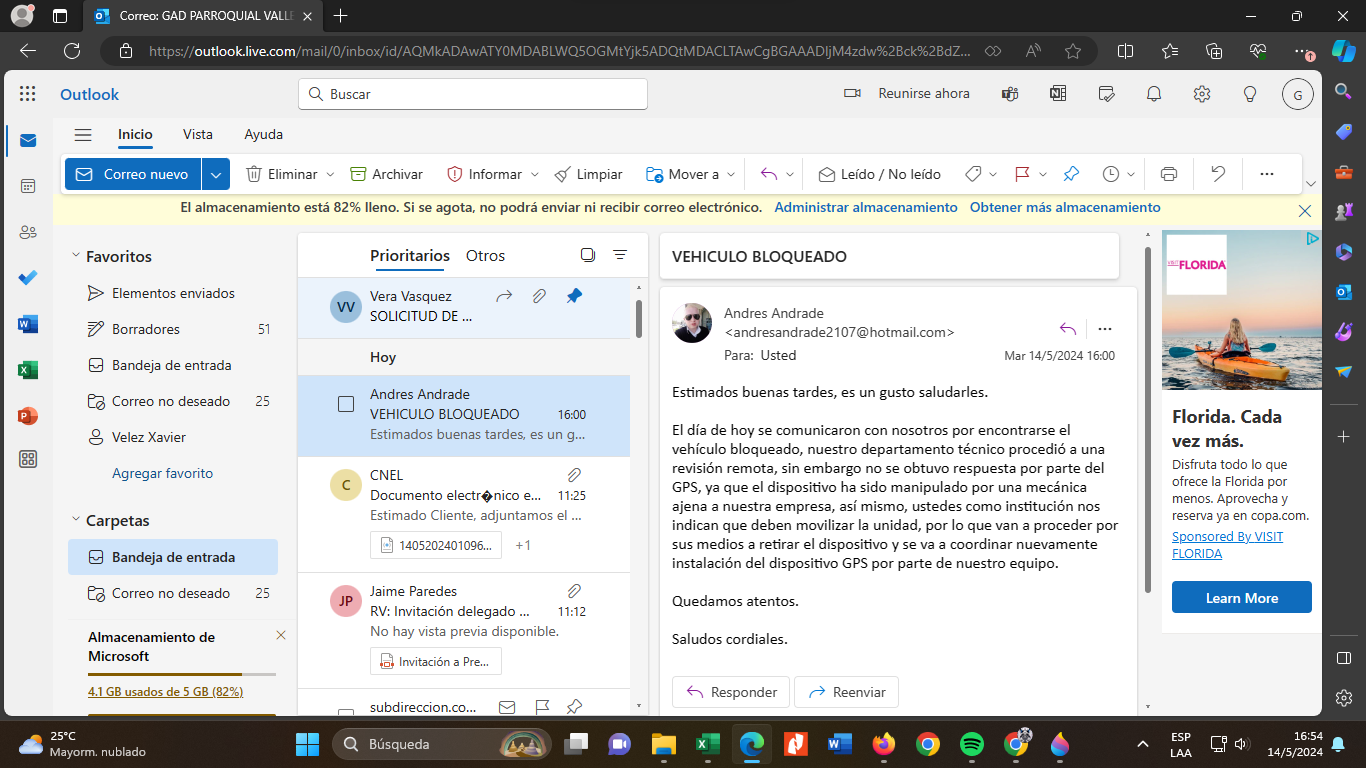Open the notifications bell icon

[x=1154, y=94]
